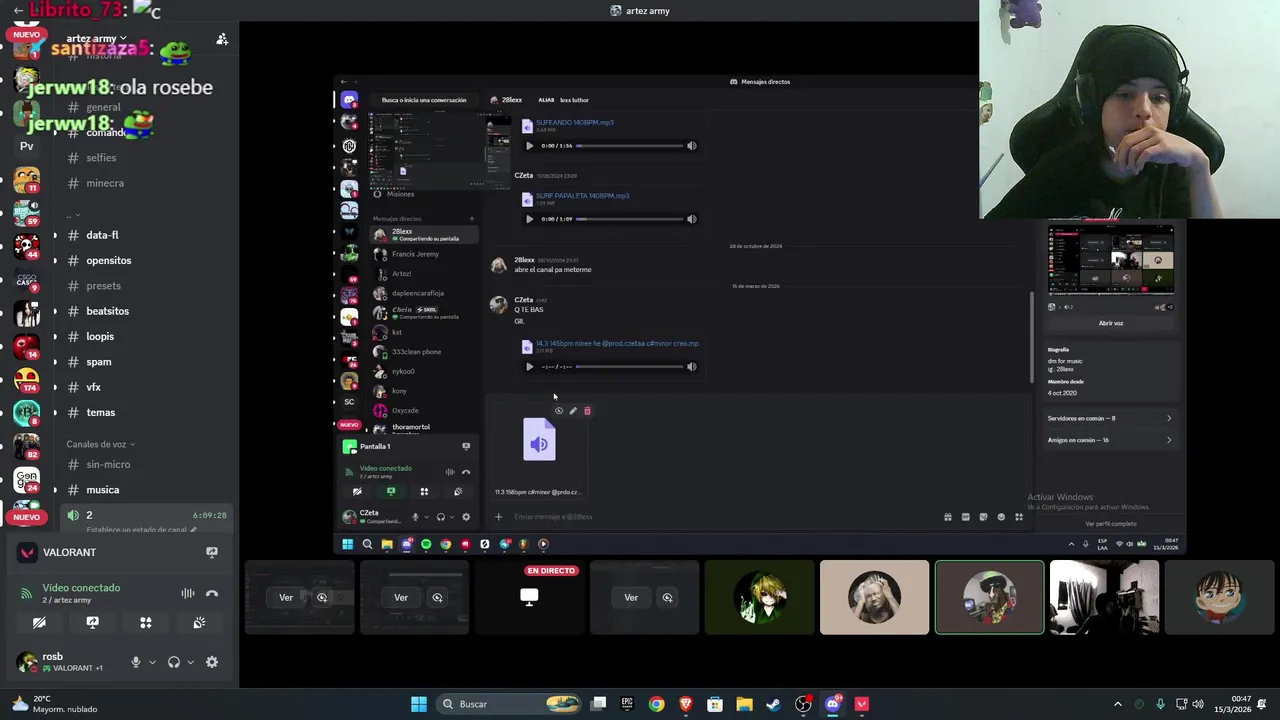This screenshot has height=720, width=1280.
Task: Add attachment plus in message box
Action: click(498, 517)
